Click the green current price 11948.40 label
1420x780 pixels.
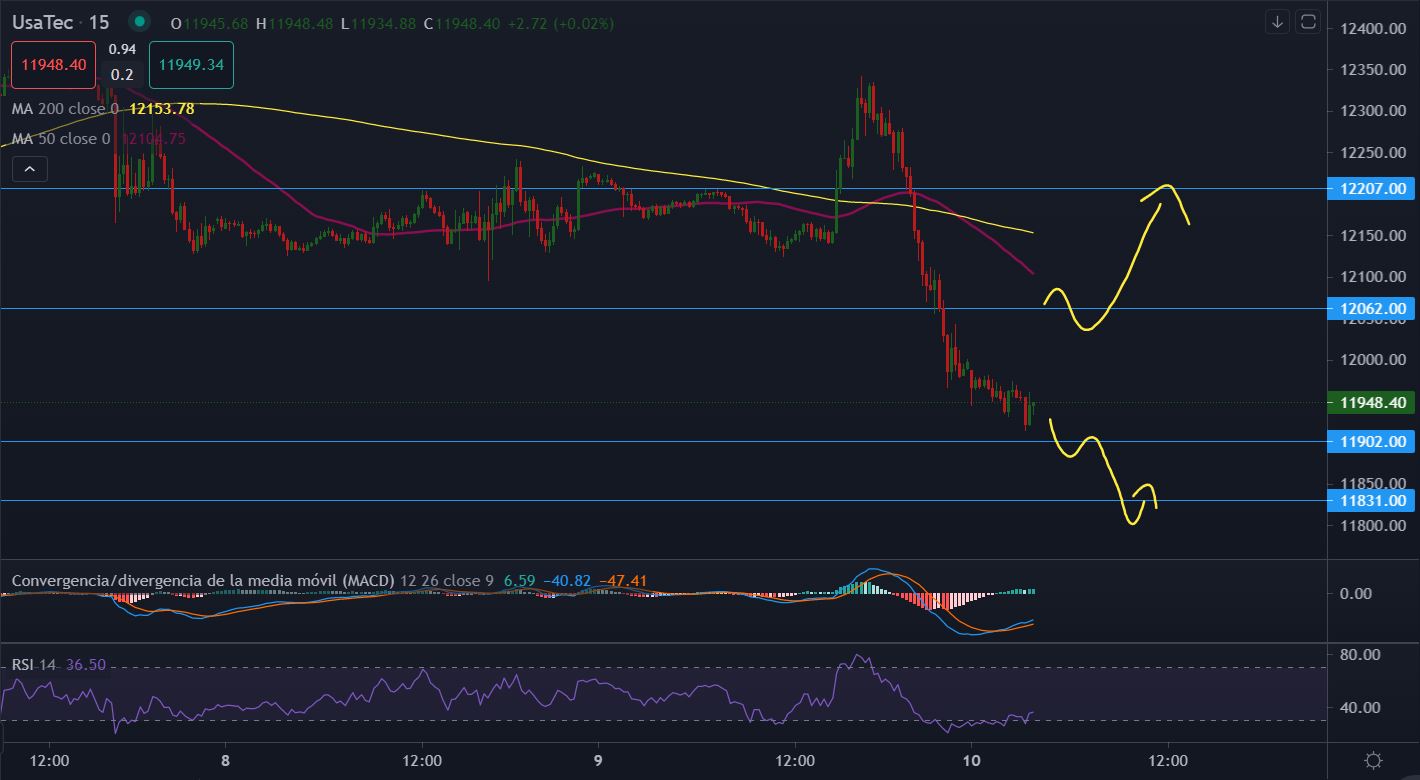(1370, 403)
